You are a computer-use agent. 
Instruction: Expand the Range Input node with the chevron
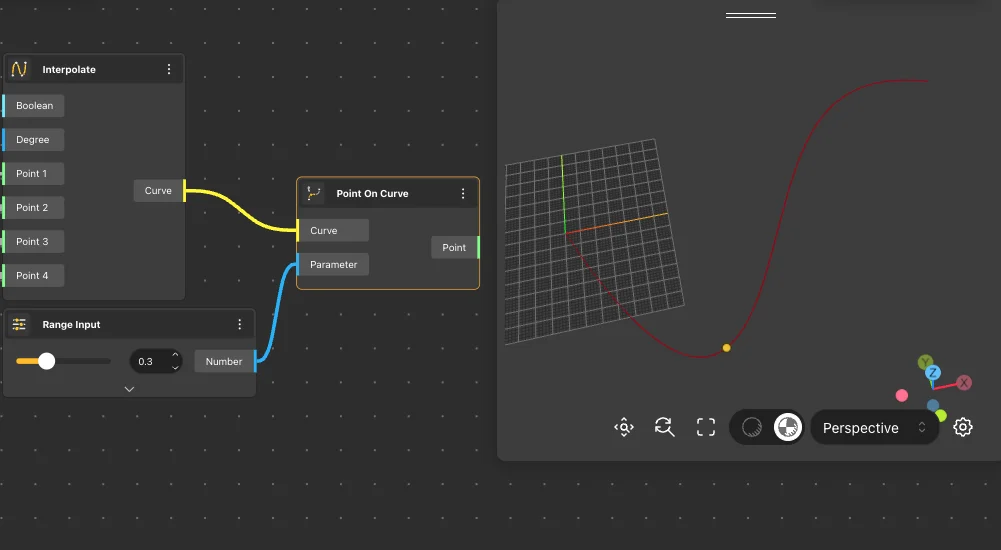coord(129,389)
